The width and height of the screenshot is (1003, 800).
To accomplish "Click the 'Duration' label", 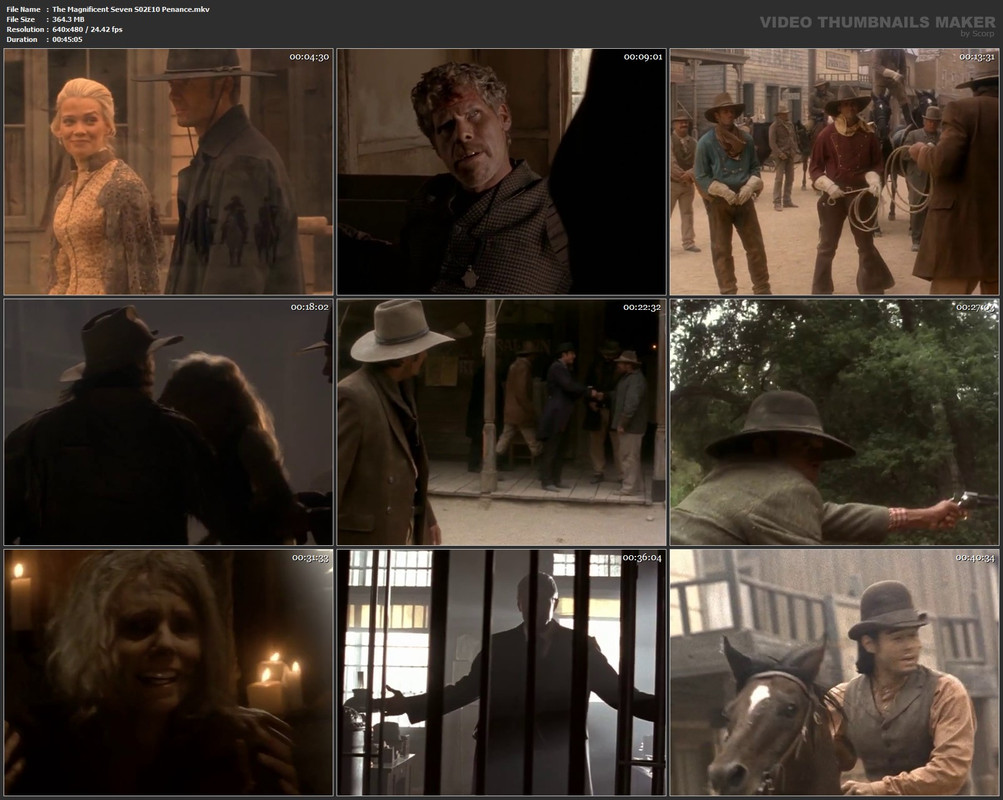I will click(x=22, y=40).
